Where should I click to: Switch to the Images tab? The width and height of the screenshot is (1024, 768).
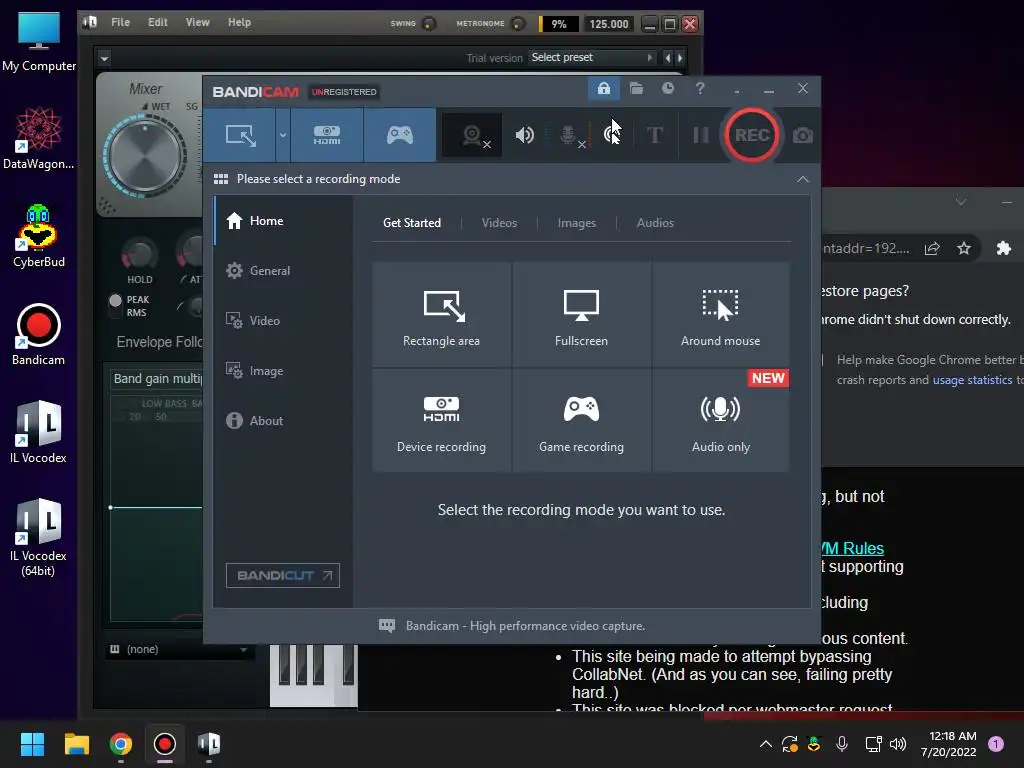point(577,223)
